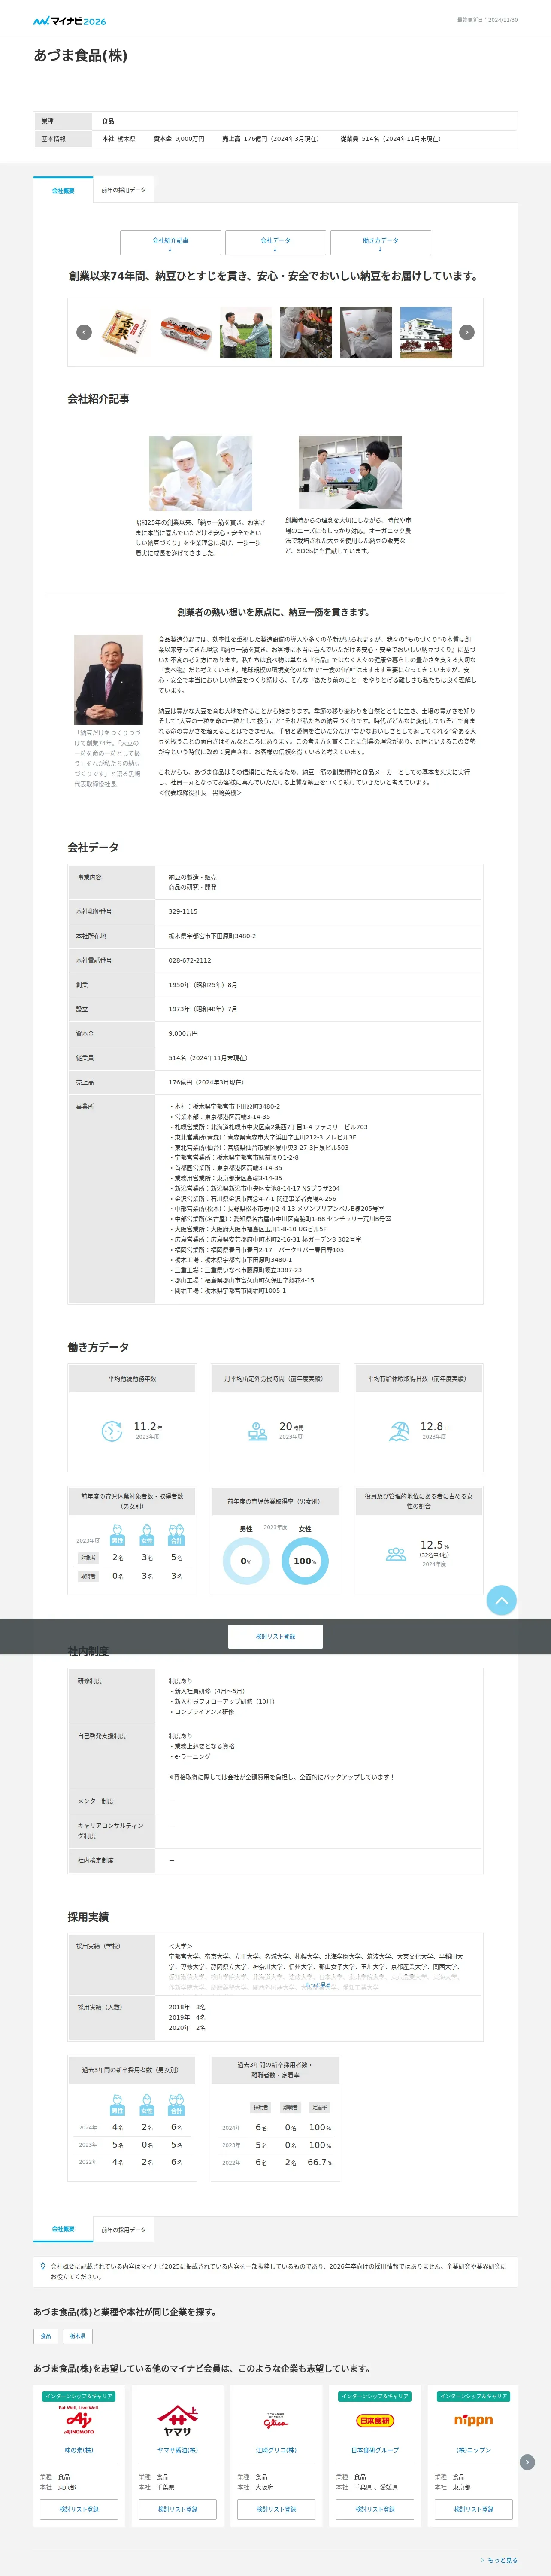Click the 日本食研 company logo

click(x=375, y=2420)
